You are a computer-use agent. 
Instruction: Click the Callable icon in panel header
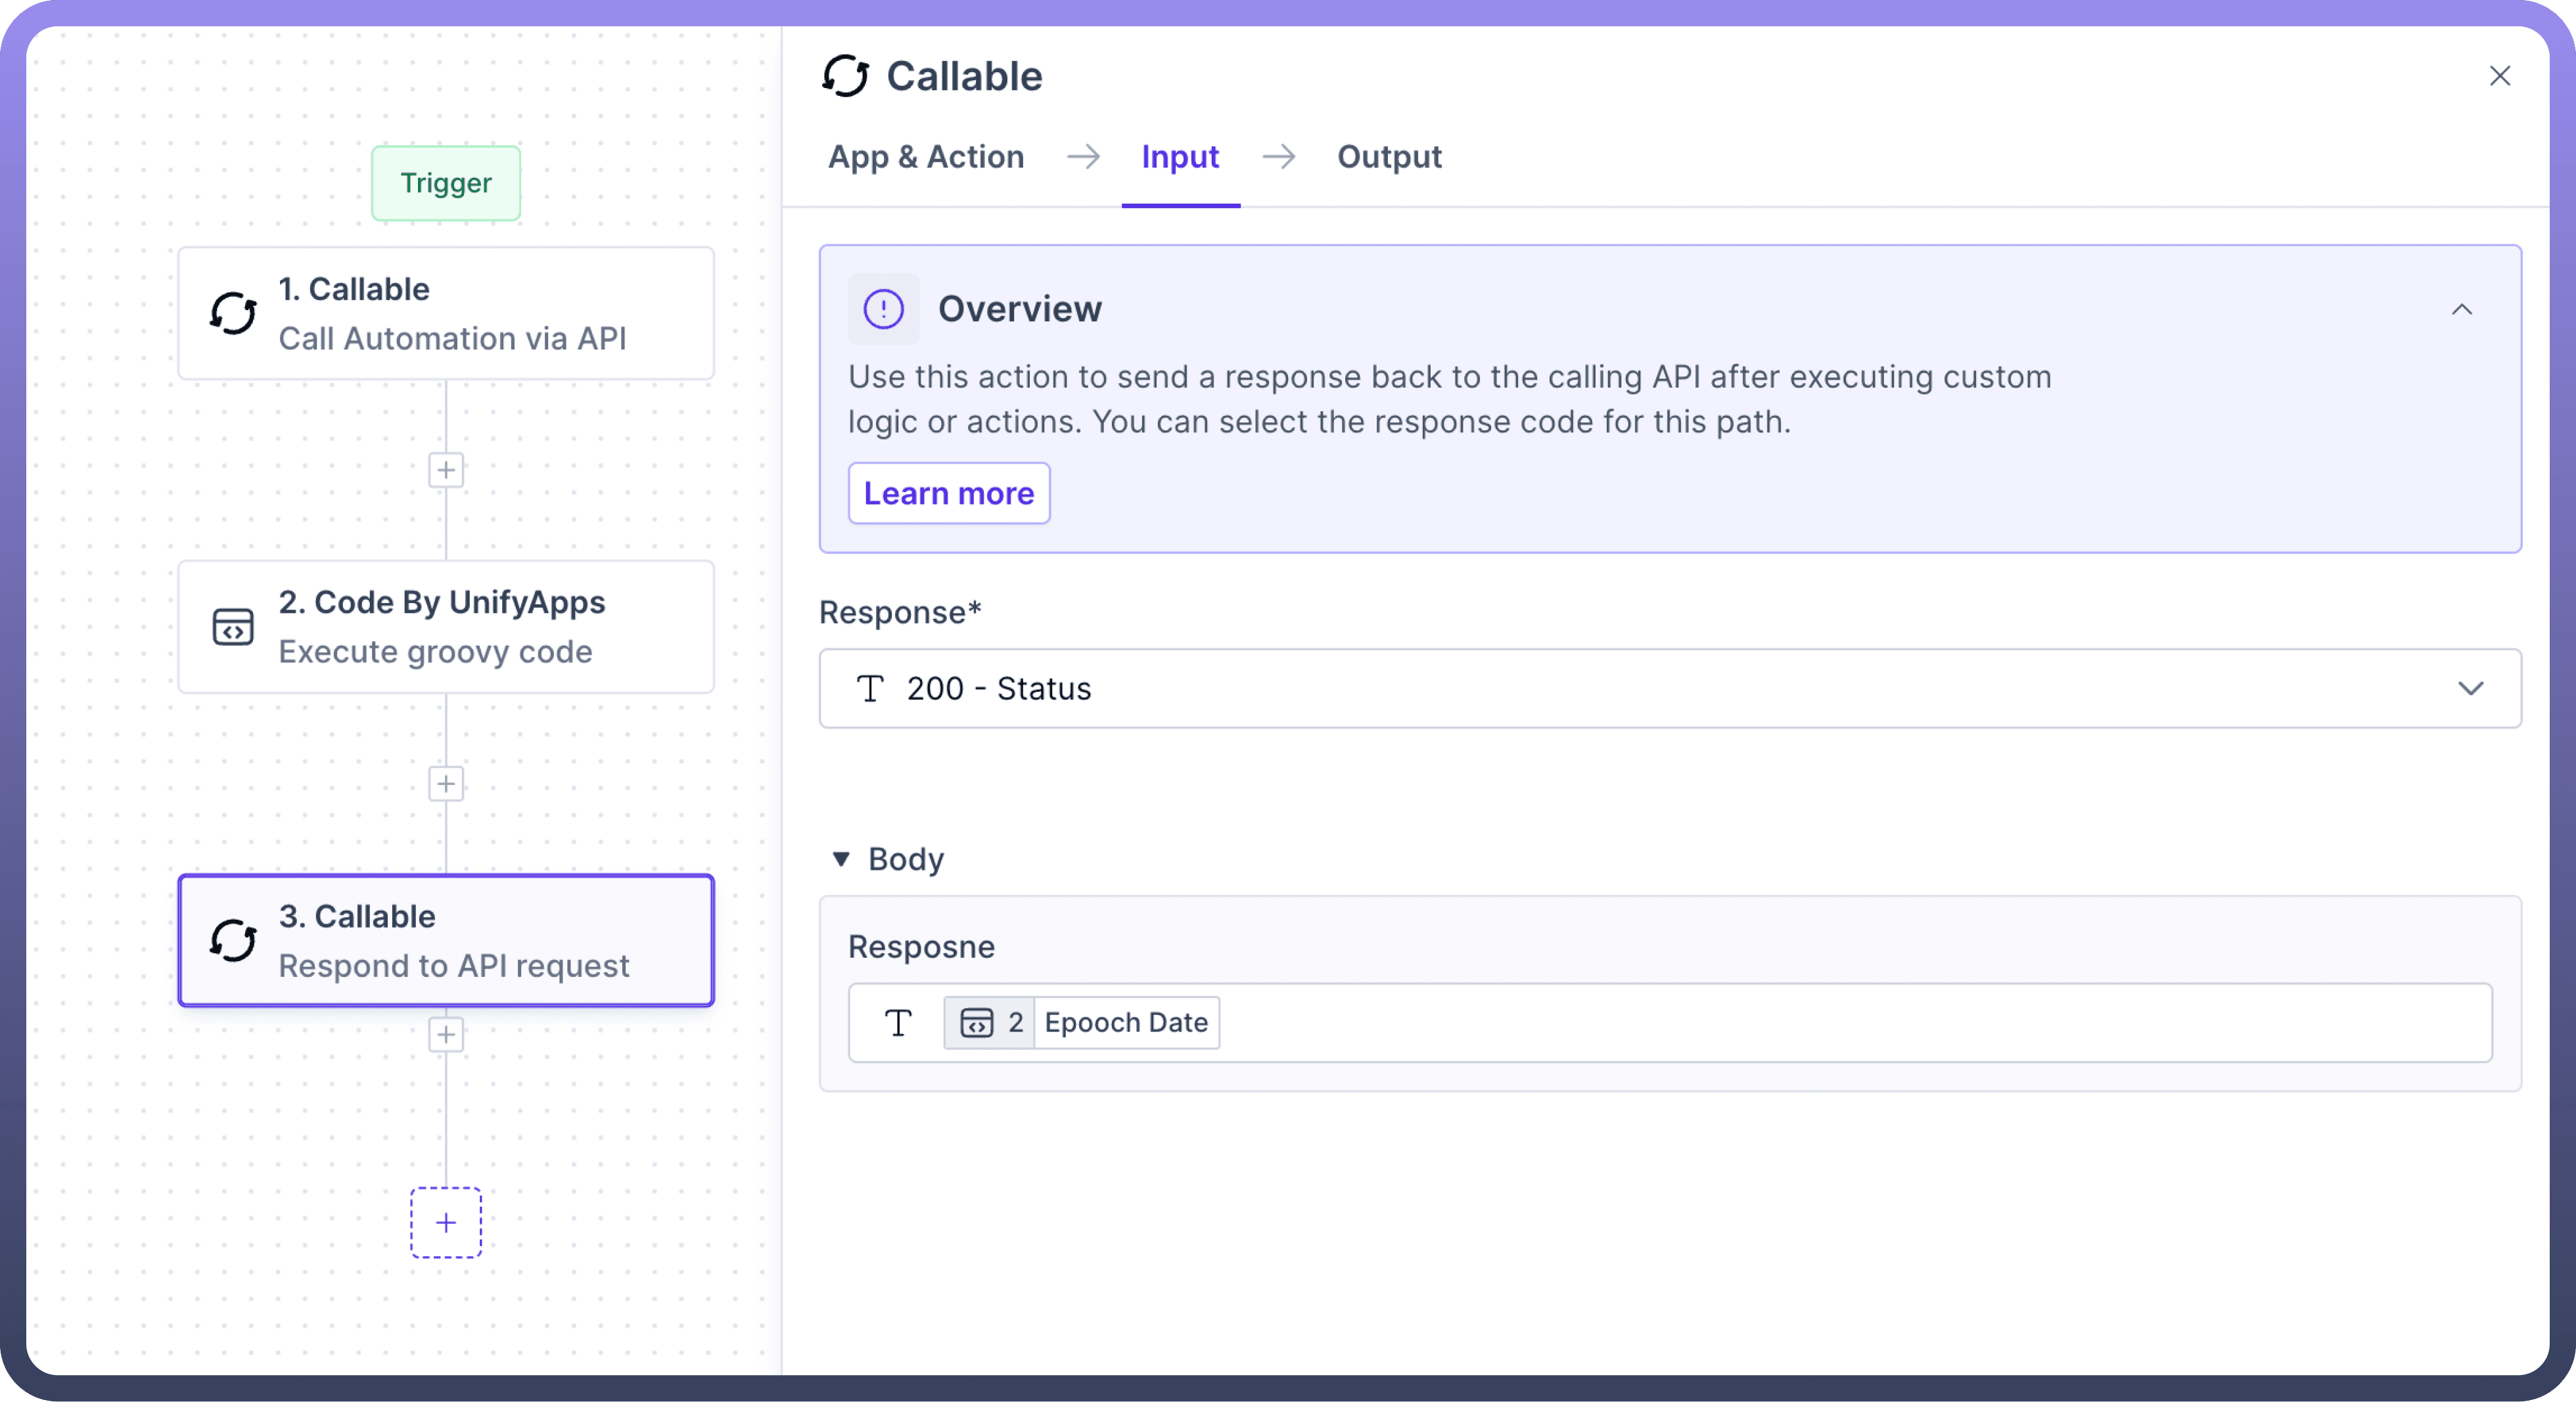[x=845, y=76]
